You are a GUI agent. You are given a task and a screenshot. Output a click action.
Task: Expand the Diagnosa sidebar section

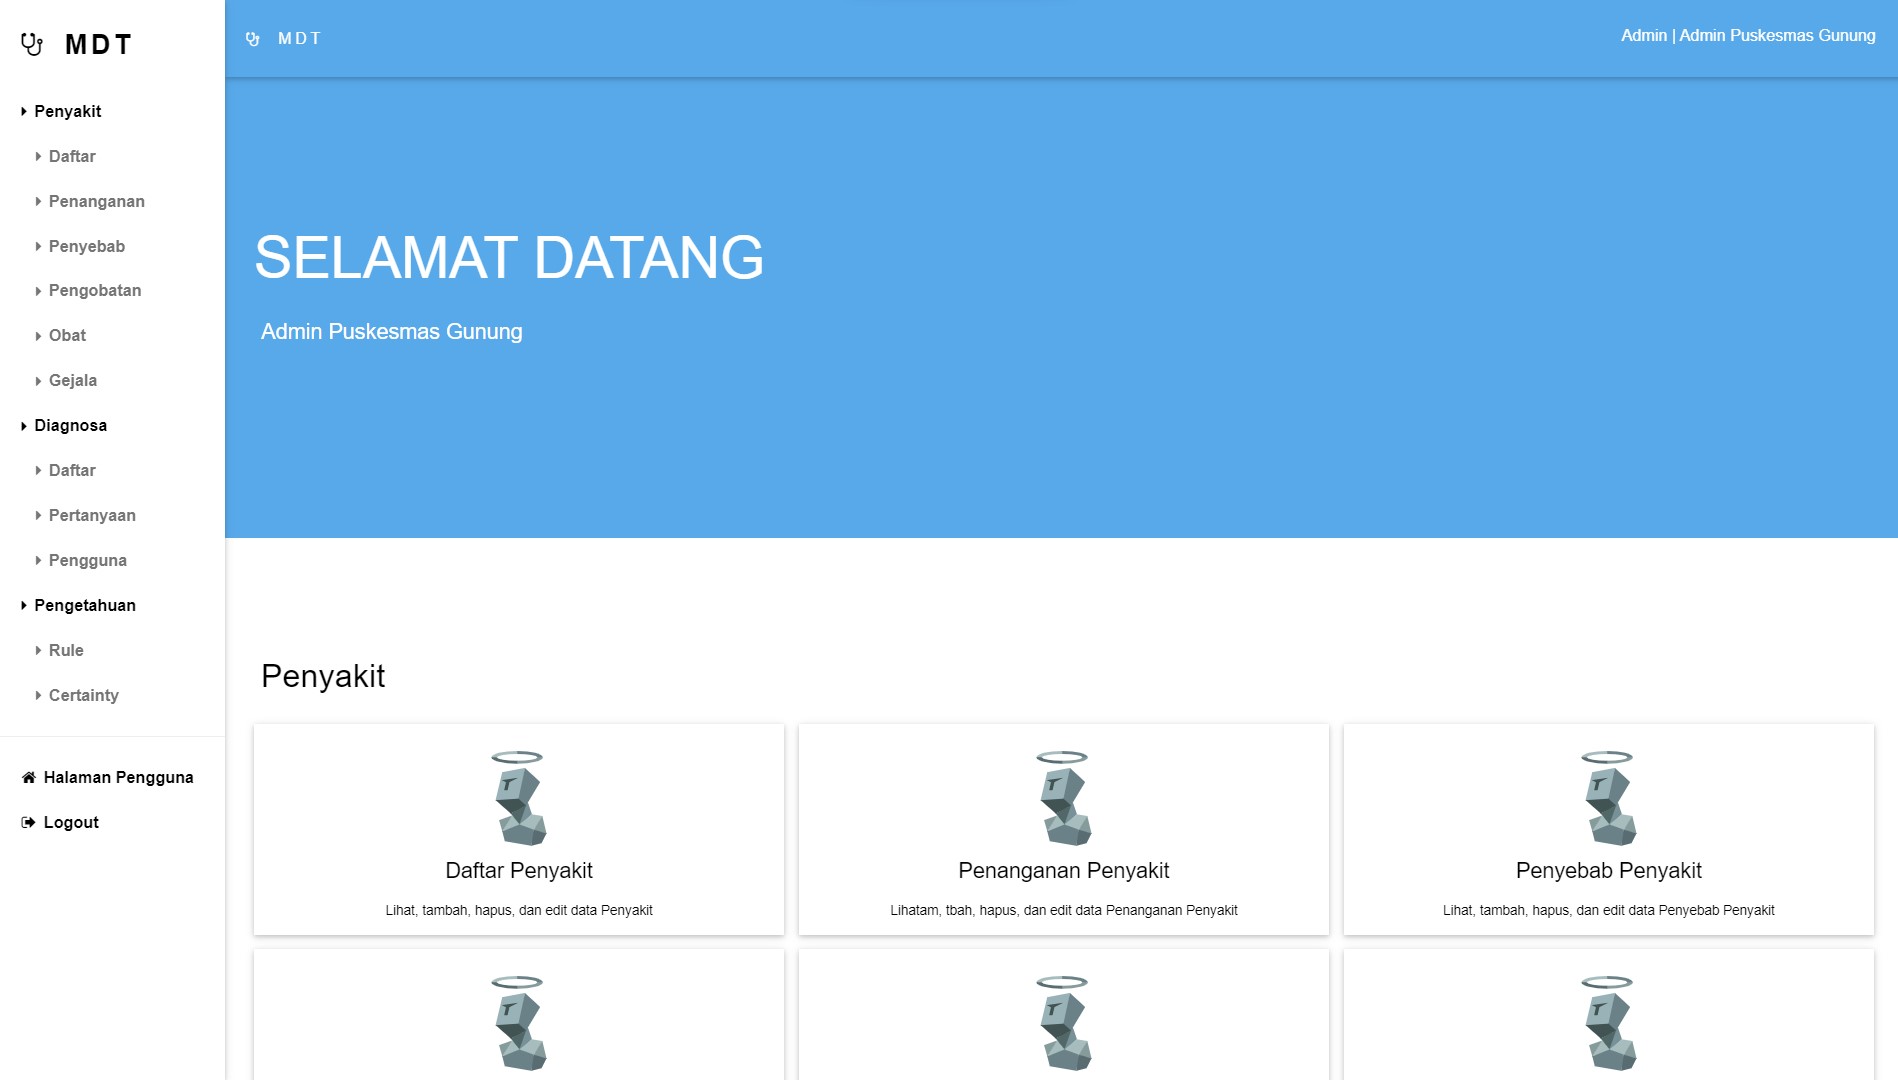pos(70,426)
